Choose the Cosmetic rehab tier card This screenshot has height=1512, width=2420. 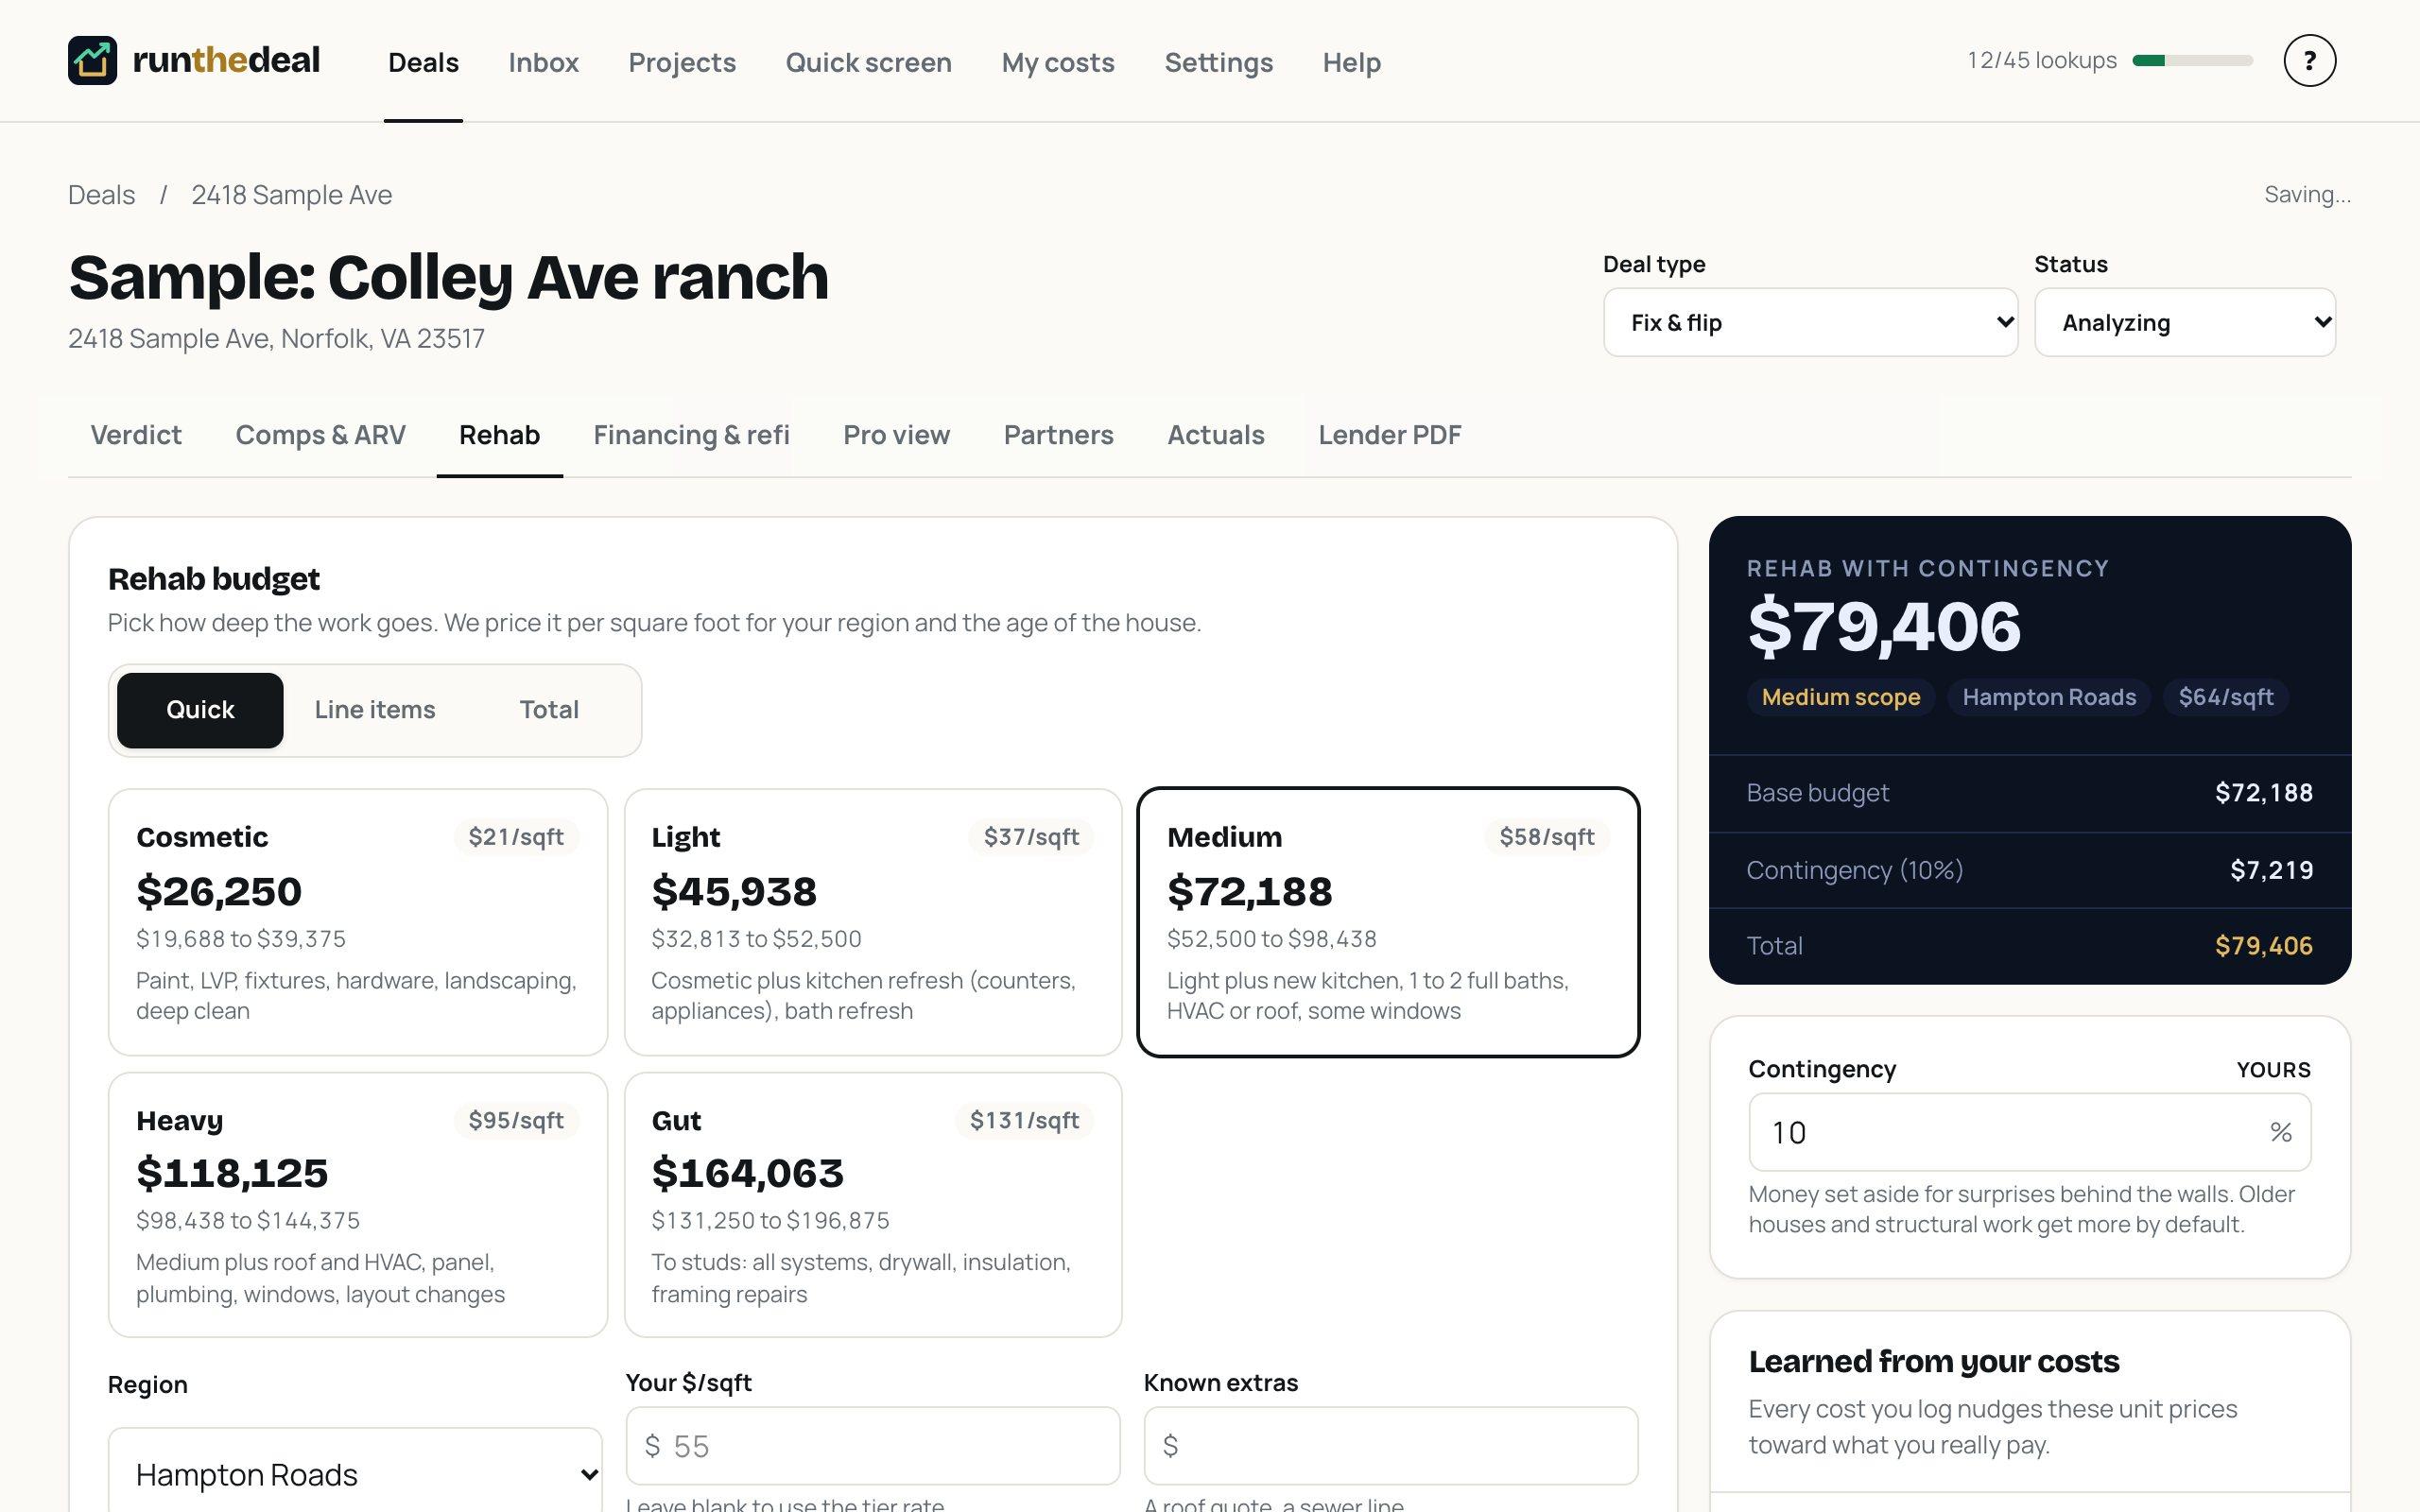[x=358, y=922]
